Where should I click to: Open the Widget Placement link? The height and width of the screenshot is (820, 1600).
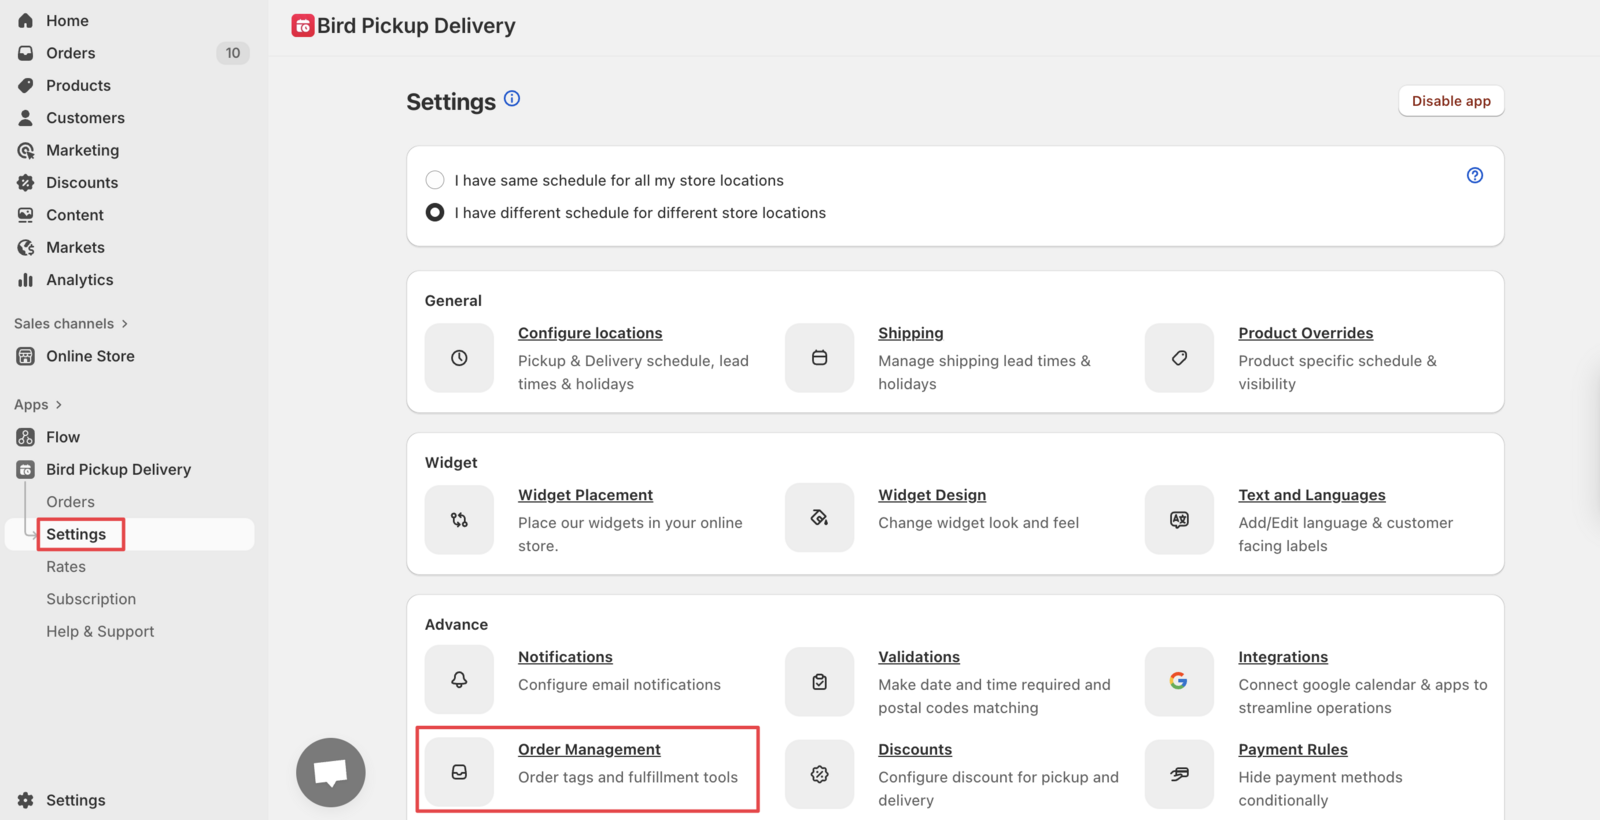585,495
